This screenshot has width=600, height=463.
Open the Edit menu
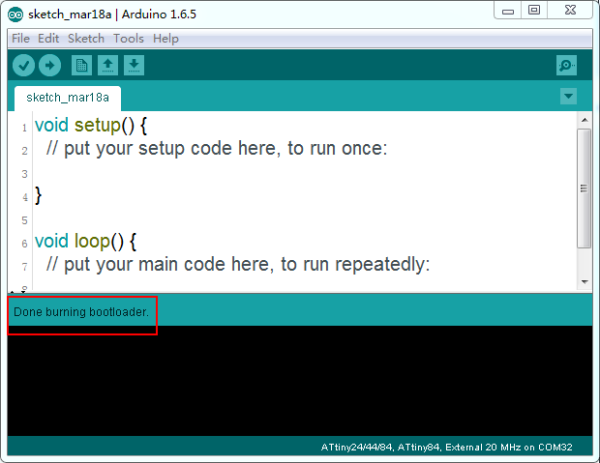click(48, 39)
